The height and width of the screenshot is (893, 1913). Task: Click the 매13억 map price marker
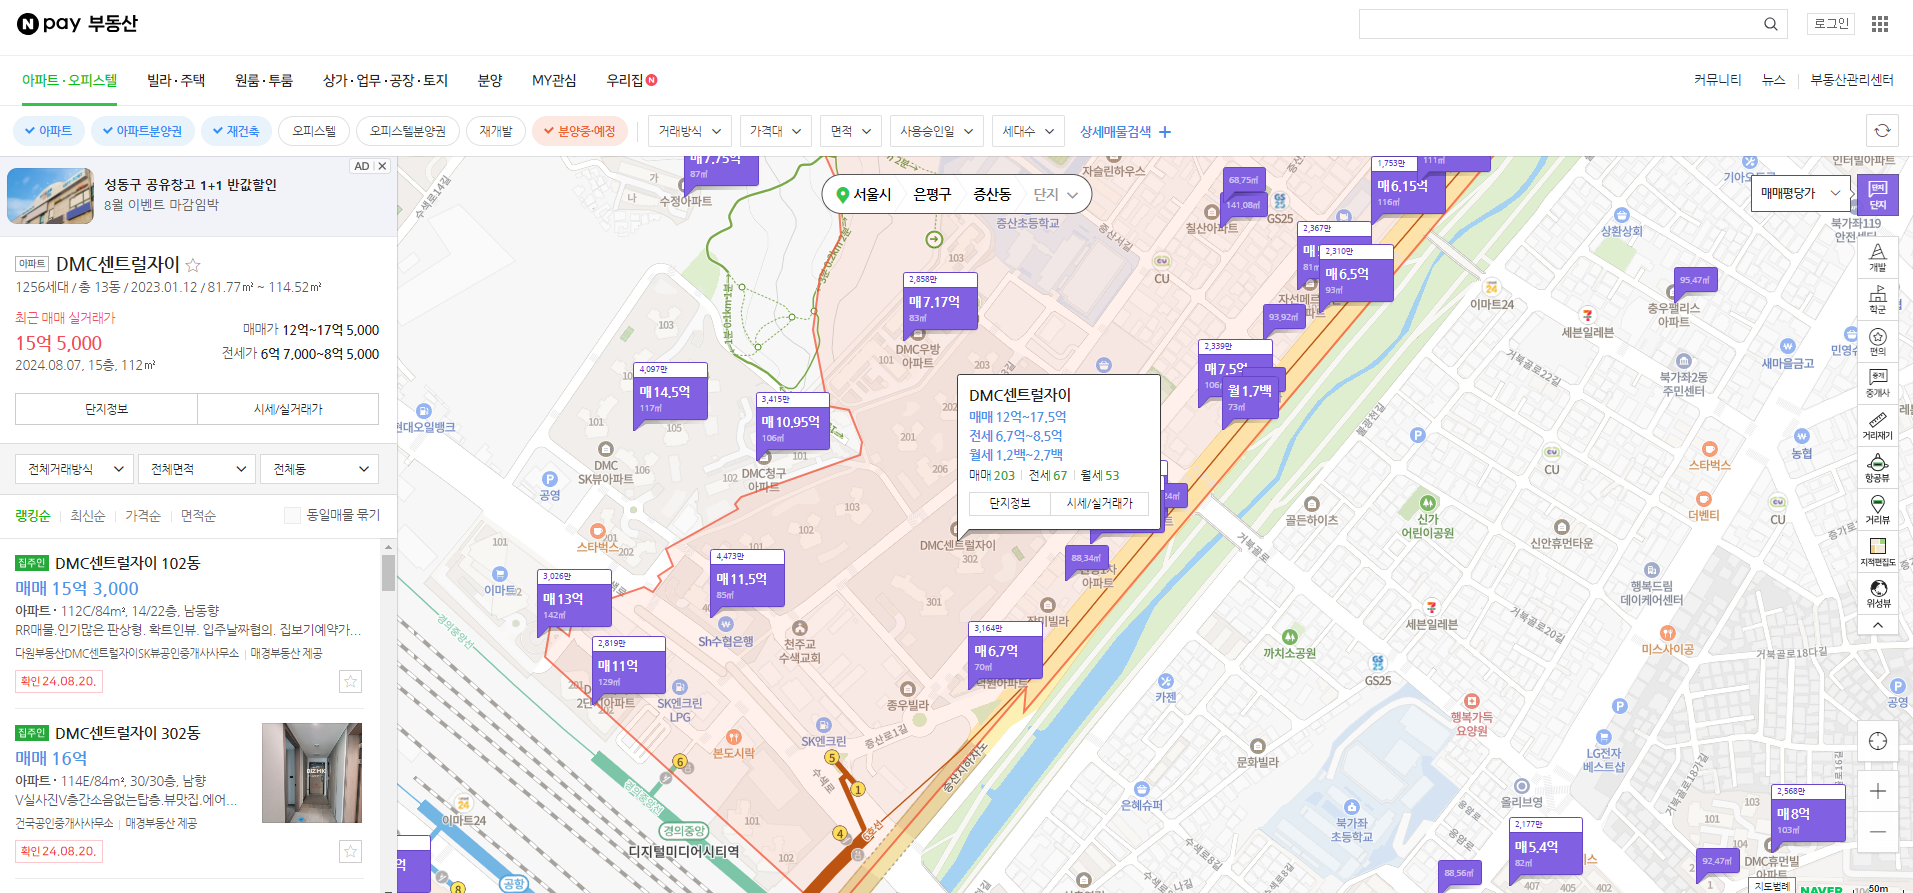[x=575, y=598]
